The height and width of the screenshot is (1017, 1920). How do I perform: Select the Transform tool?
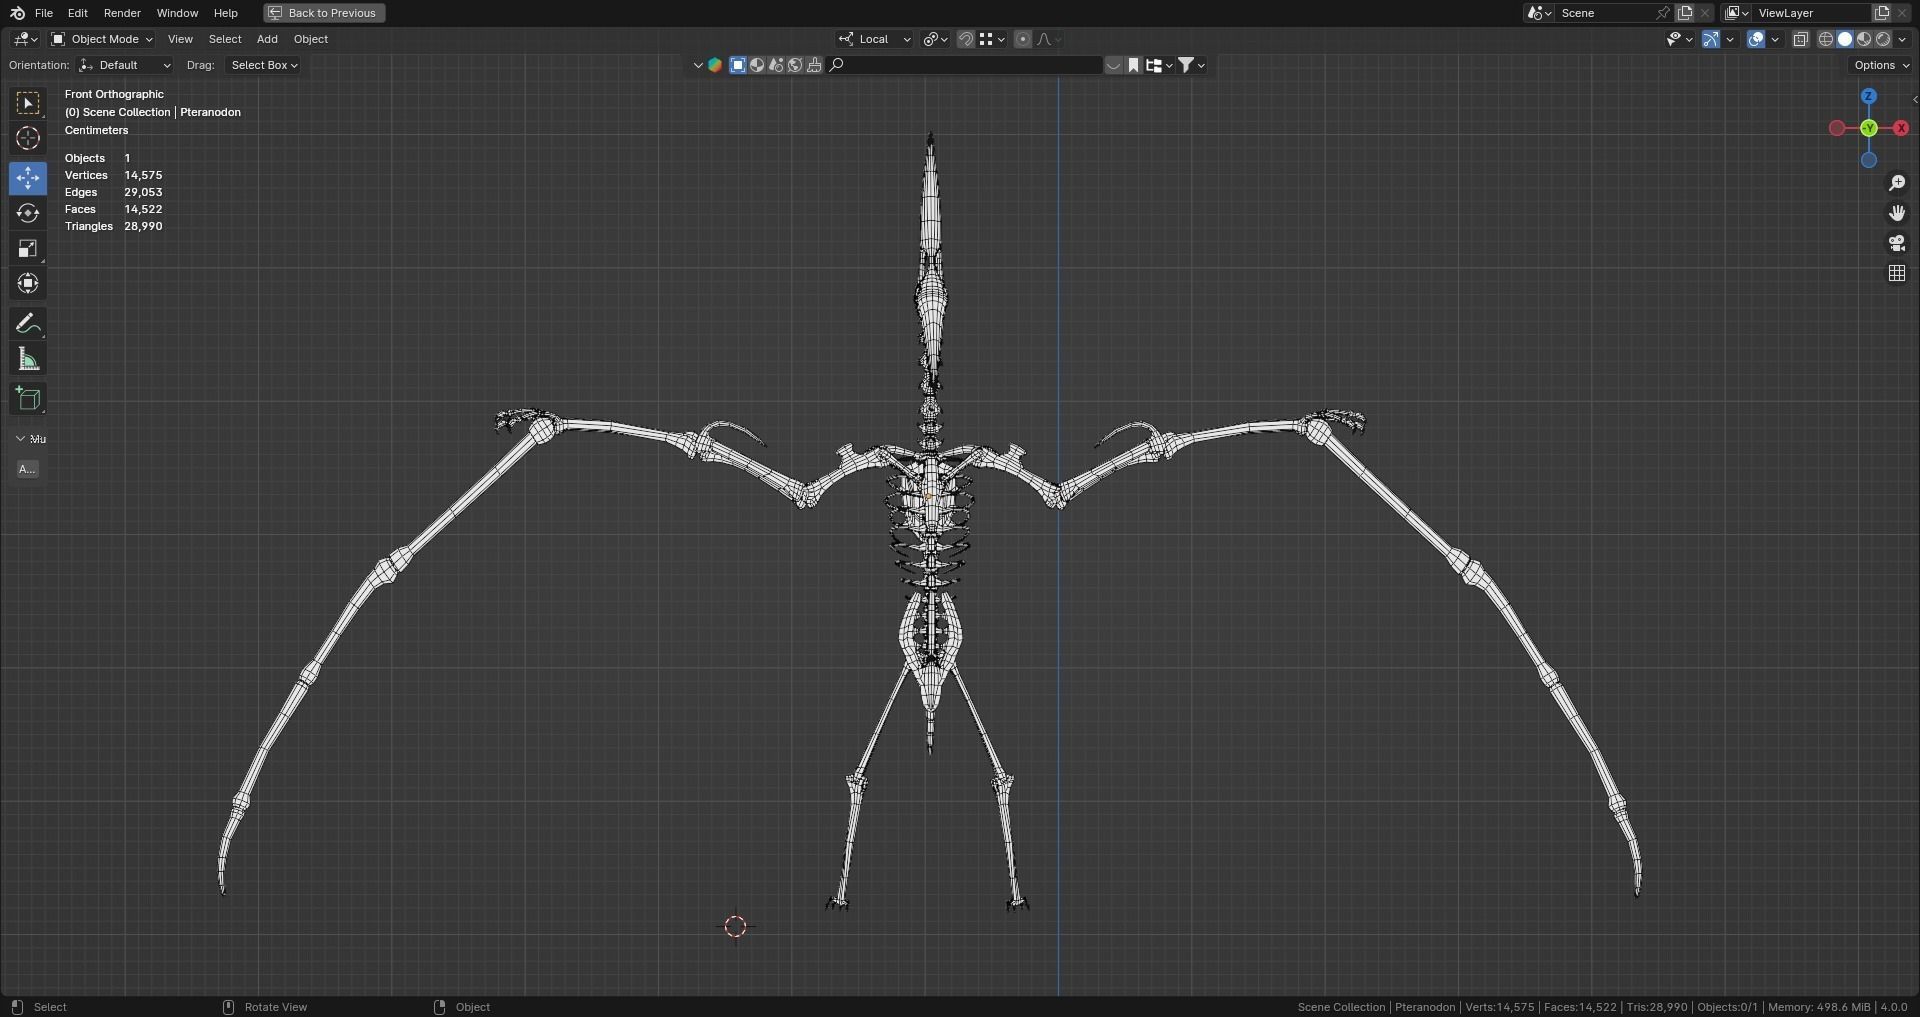click(28, 283)
